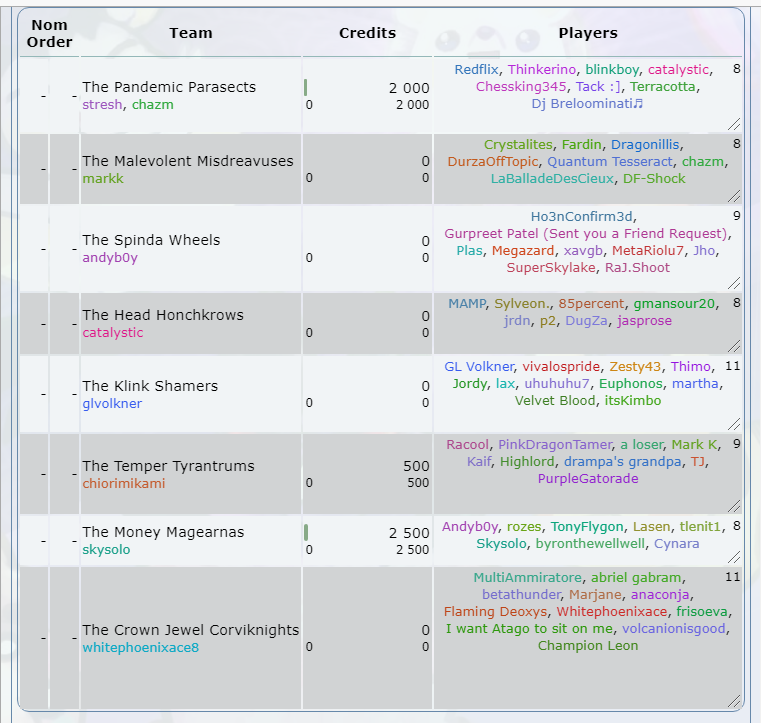
Task: Click player count 11 in Klink Shamers row
Action: (732, 366)
